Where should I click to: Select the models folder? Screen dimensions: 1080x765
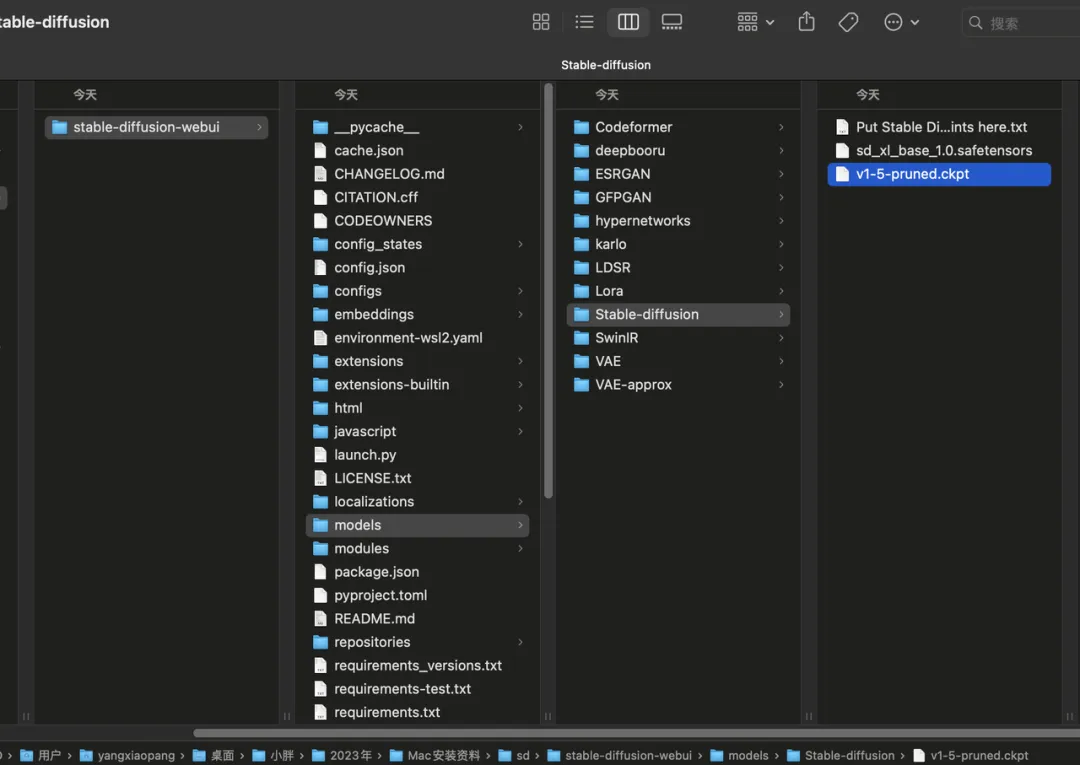(x=417, y=525)
